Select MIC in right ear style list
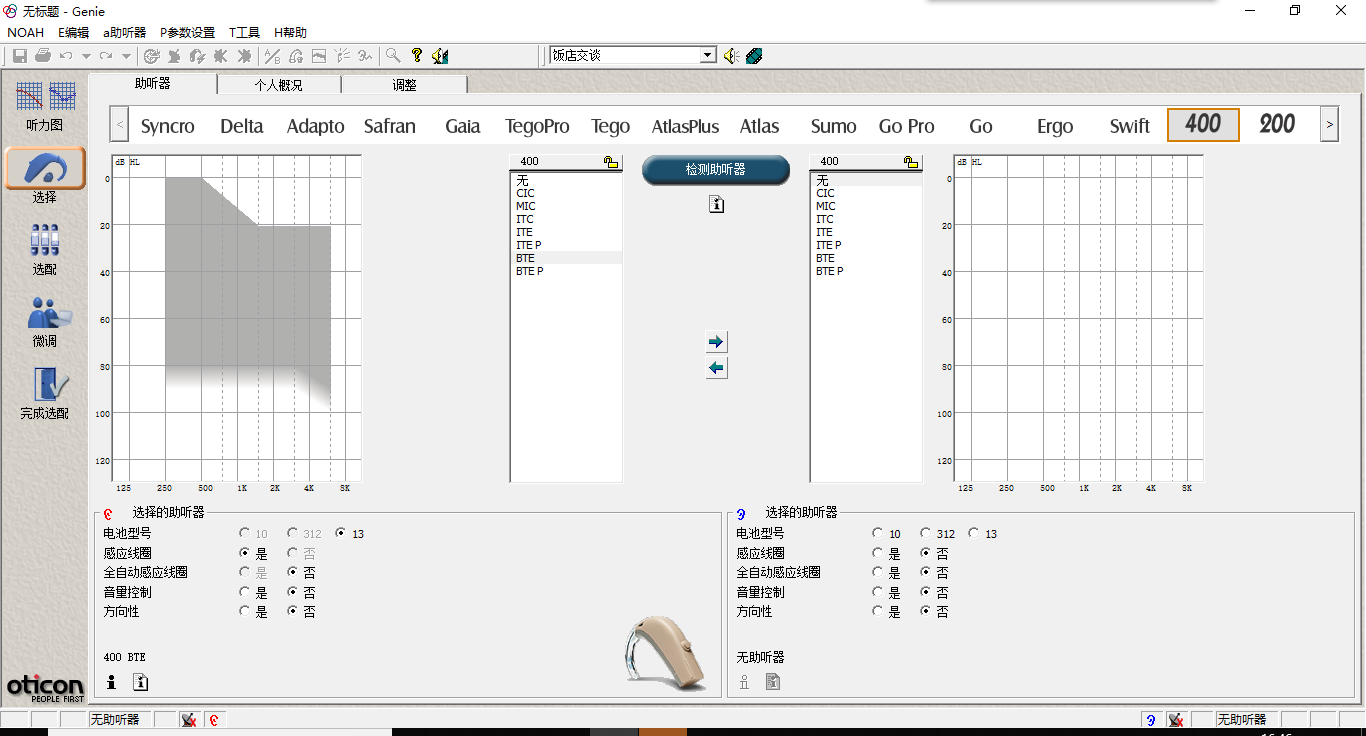 (866, 206)
